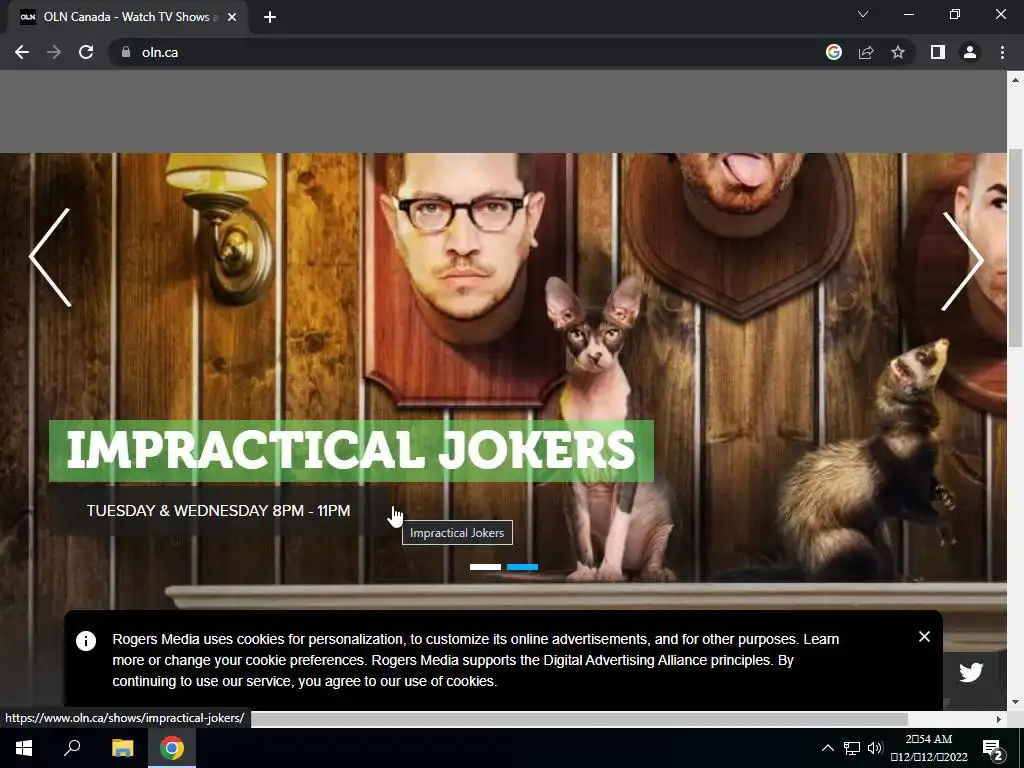Open the volume control tray icon
The image size is (1024, 768).
875,748
